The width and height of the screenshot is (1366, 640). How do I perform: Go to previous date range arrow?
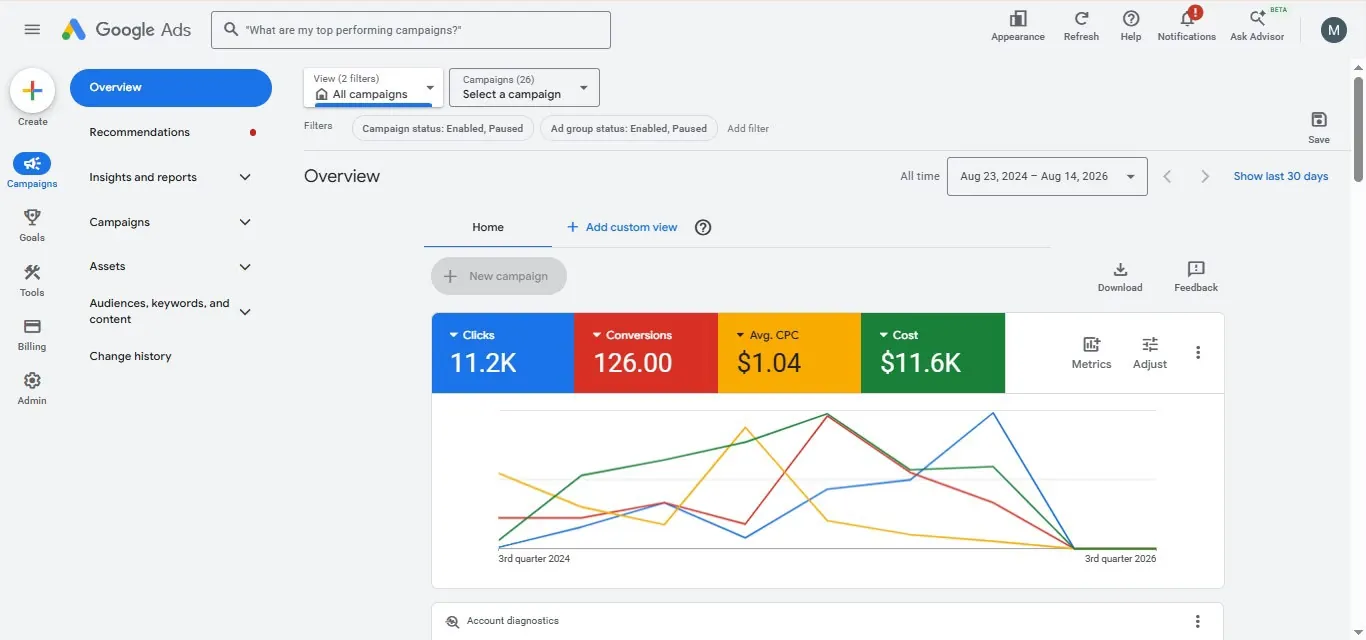[1167, 176]
